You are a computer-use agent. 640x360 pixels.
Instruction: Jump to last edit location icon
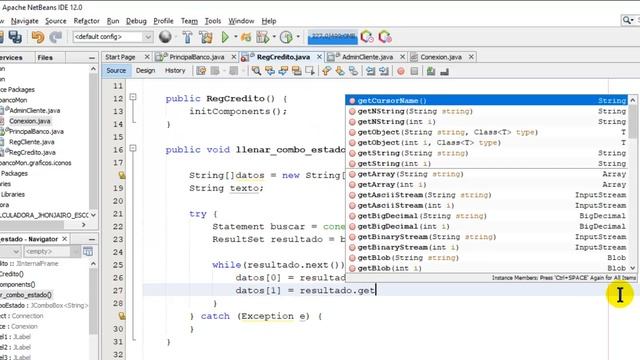click(x=201, y=71)
